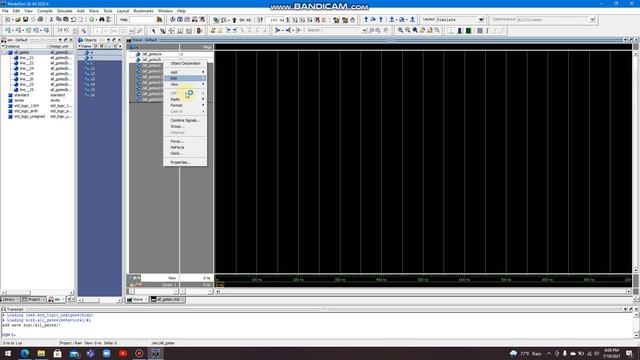This screenshot has width=640, height=360.
Task: Open the File menu
Action: pyautogui.click(x=5, y=11)
